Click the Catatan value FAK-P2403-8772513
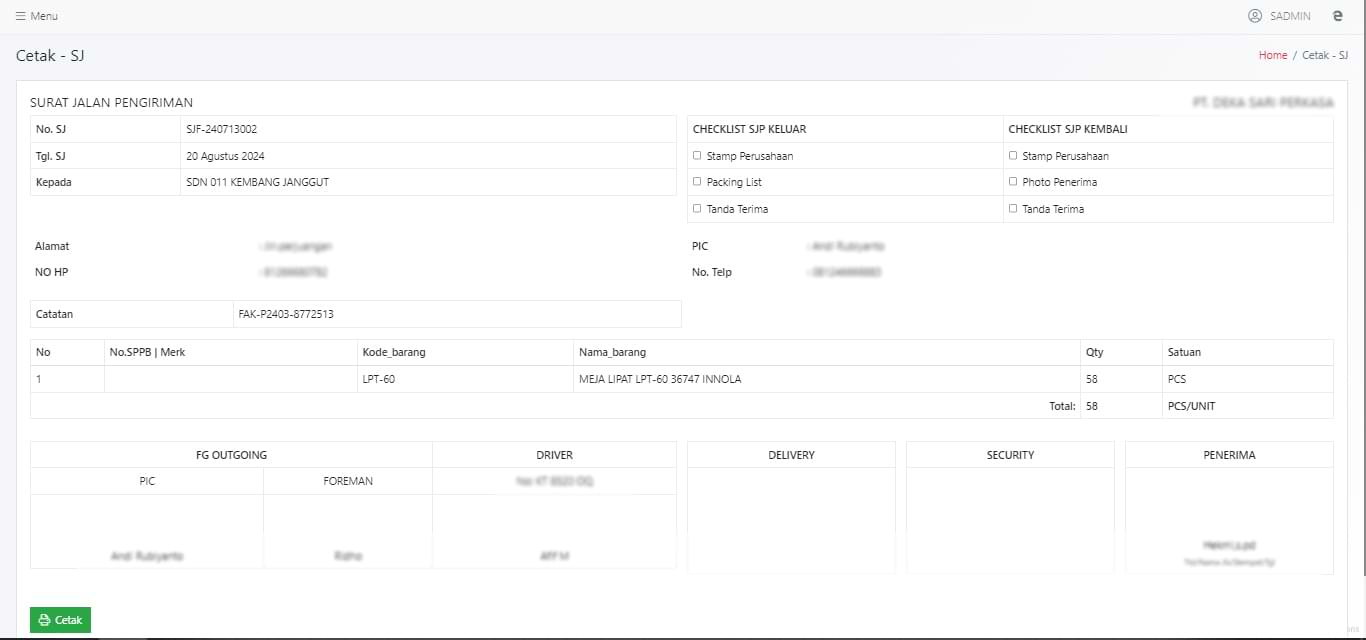Image resolution: width=1366 pixels, height=640 pixels. [x=285, y=314]
